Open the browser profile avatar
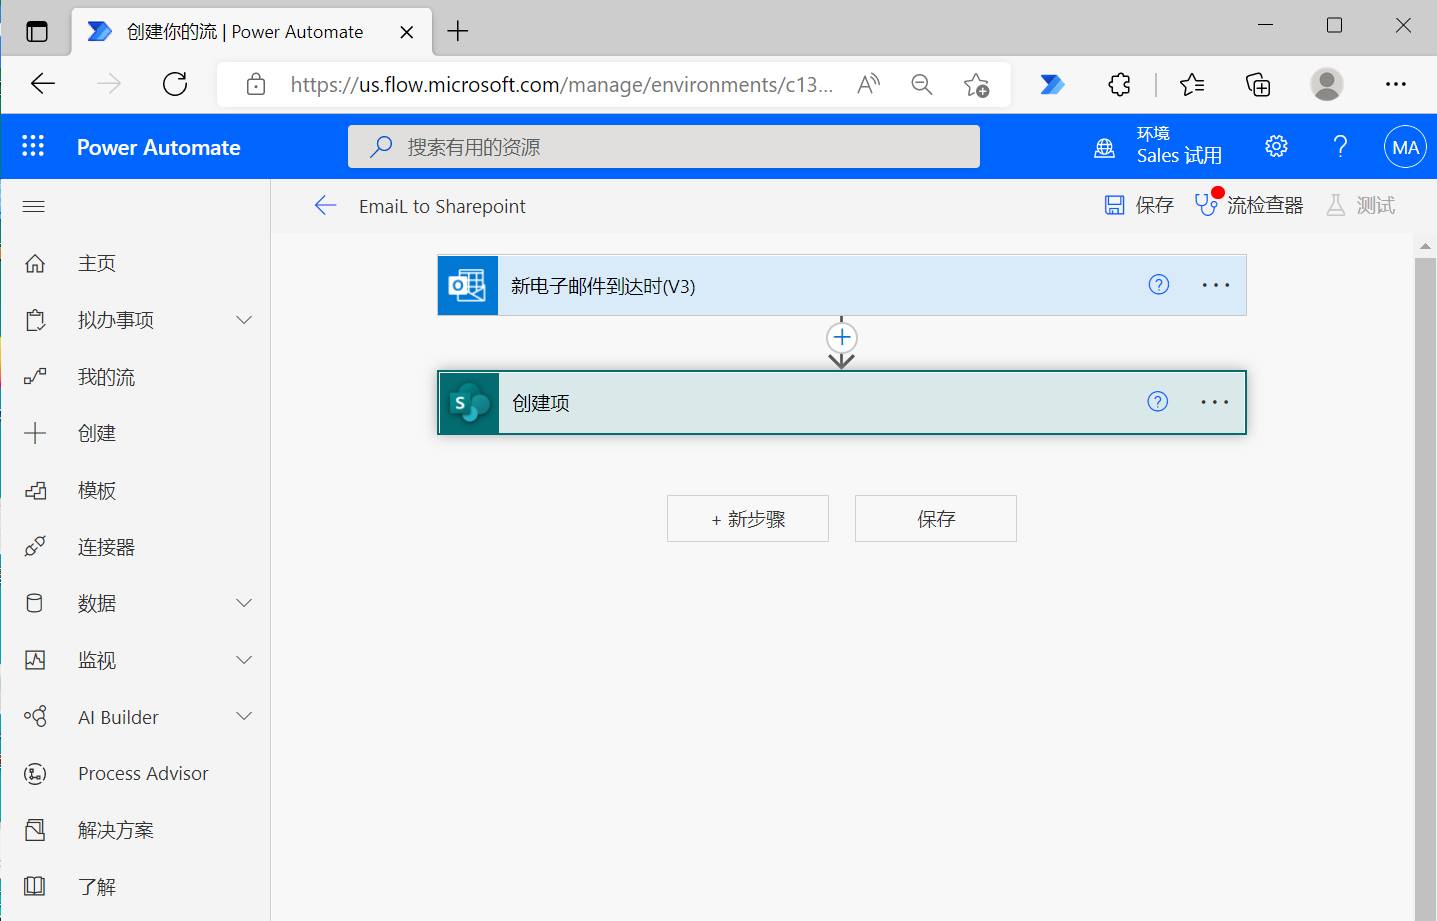Image resolution: width=1437 pixels, height=921 pixels. tap(1327, 84)
